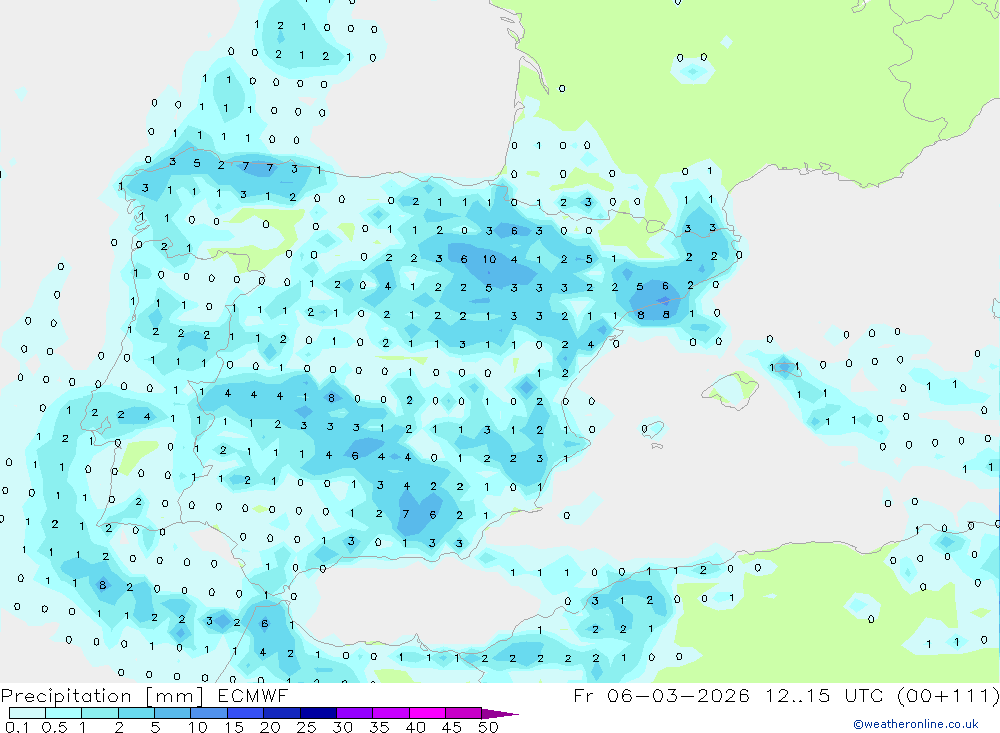Select the '(00+111)' forecast offset text
The image size is (1000, 733).
[x=948, y=695]
